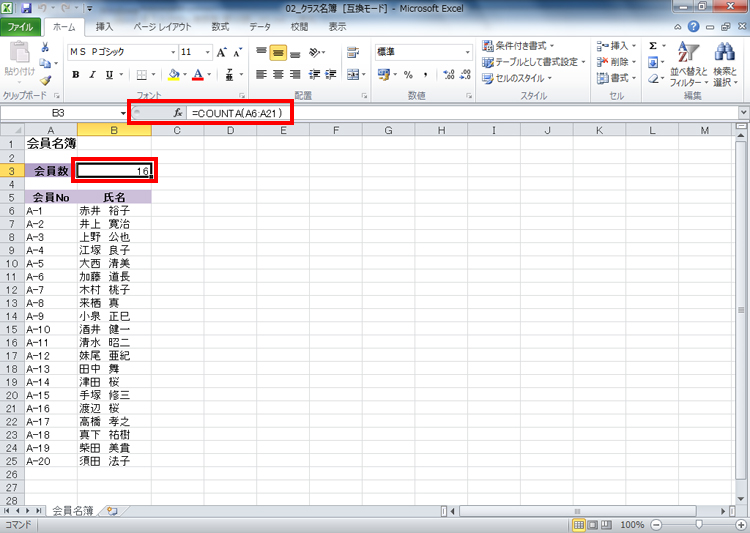Image resolution: width=750 pixels, height=533 pixels.
Task: Open the font color dropdown arrow
Action: (x=209, y=75)
